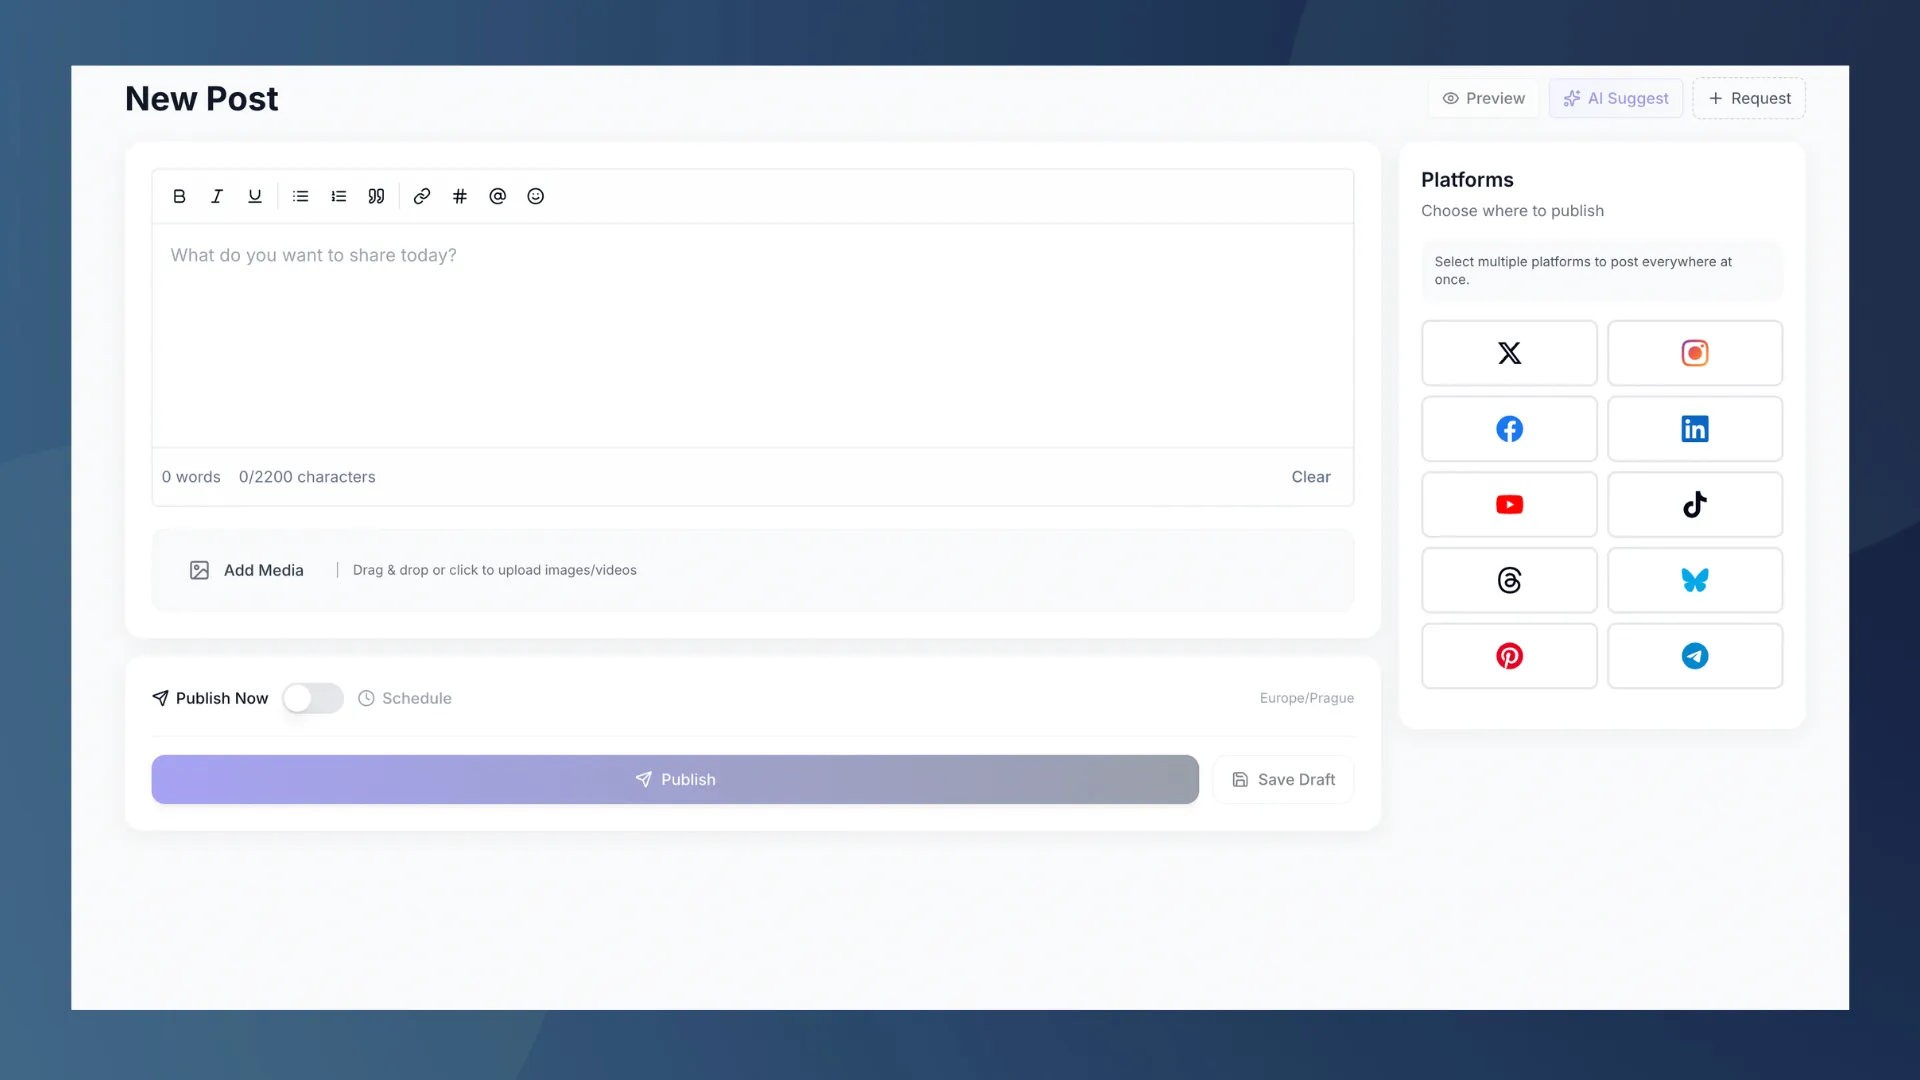Click the Preview button
Screen dimensions: 1920x1080
coord(1483,98)
